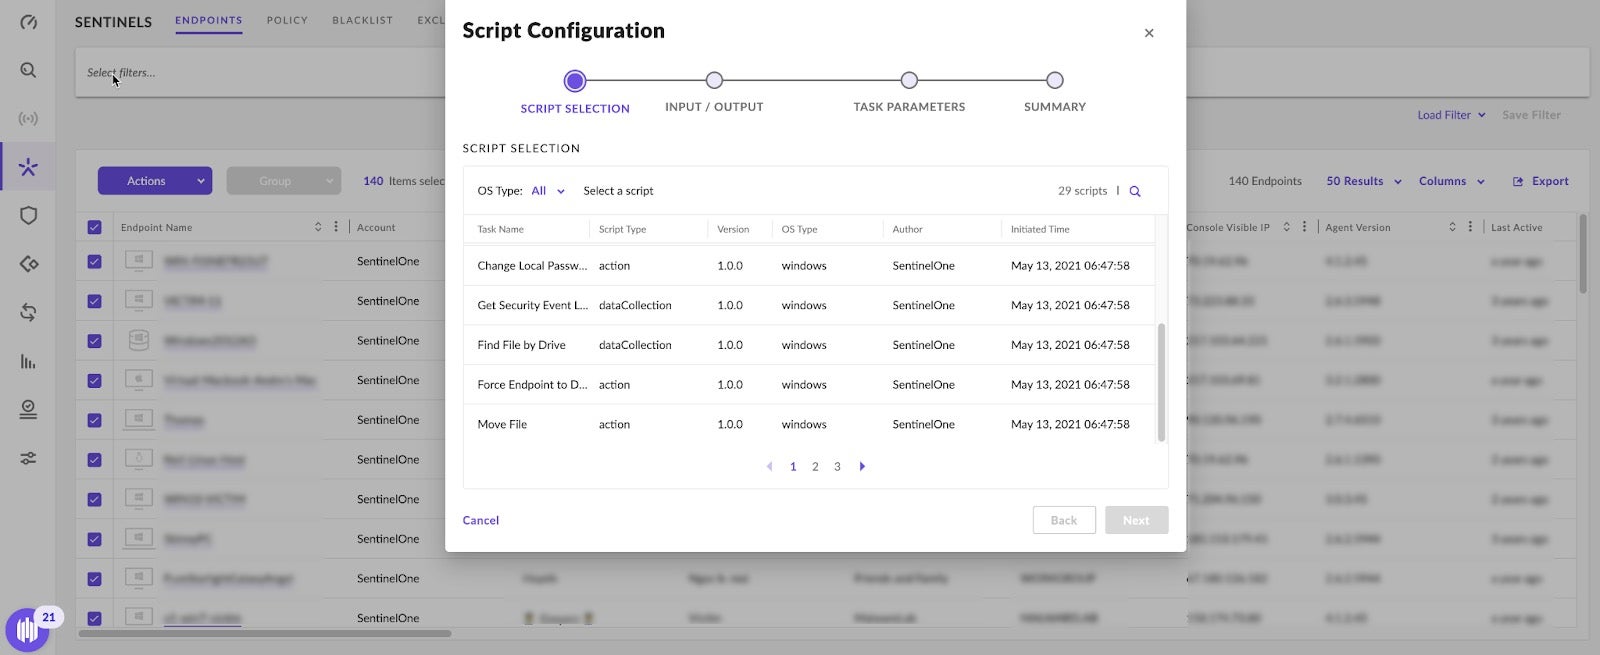1600x655 pixels.
Task: Open the shield icon in left sidebar
Action: (x=28, y=216)
